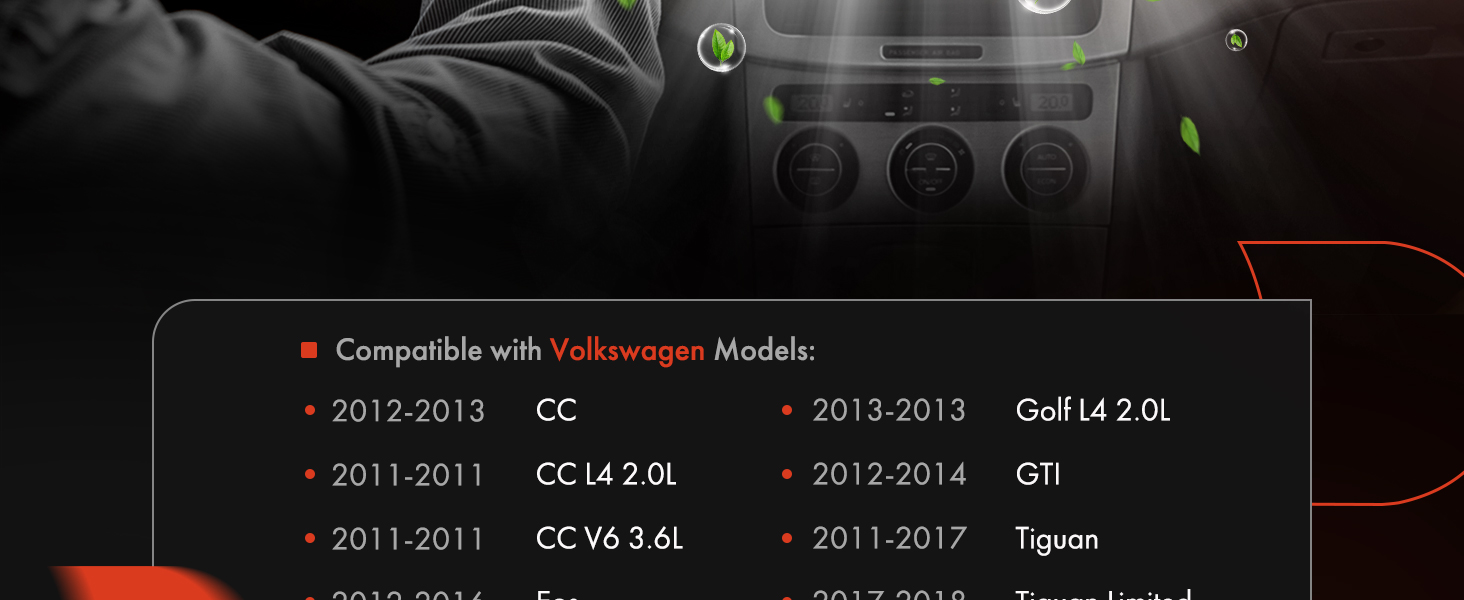Click the passenger air bag indicator label
Image resolution: width=1464 pixels, height=600 pixels.
(x=931, y=52)
